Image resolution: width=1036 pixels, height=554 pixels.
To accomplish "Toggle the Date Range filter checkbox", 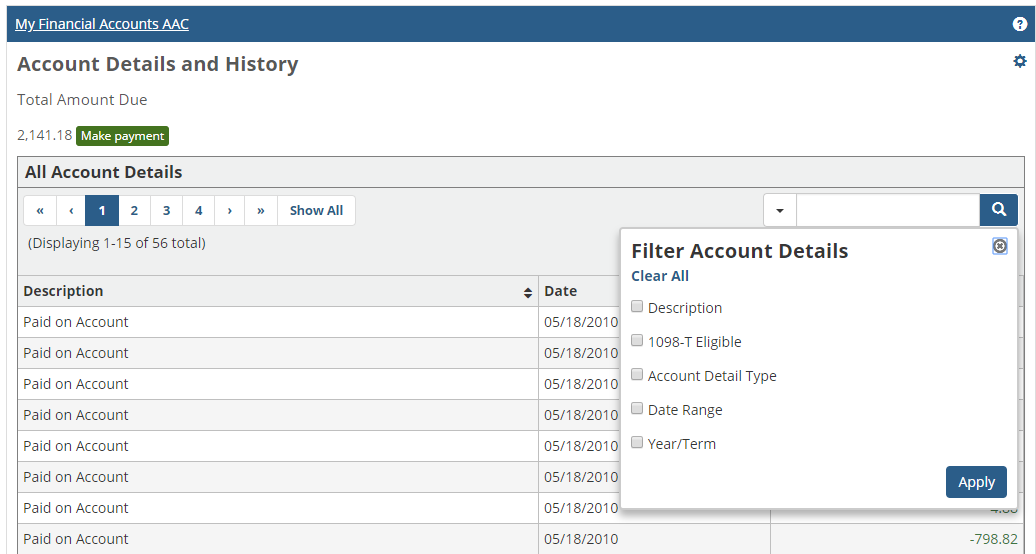I will (x=637, y=409).
